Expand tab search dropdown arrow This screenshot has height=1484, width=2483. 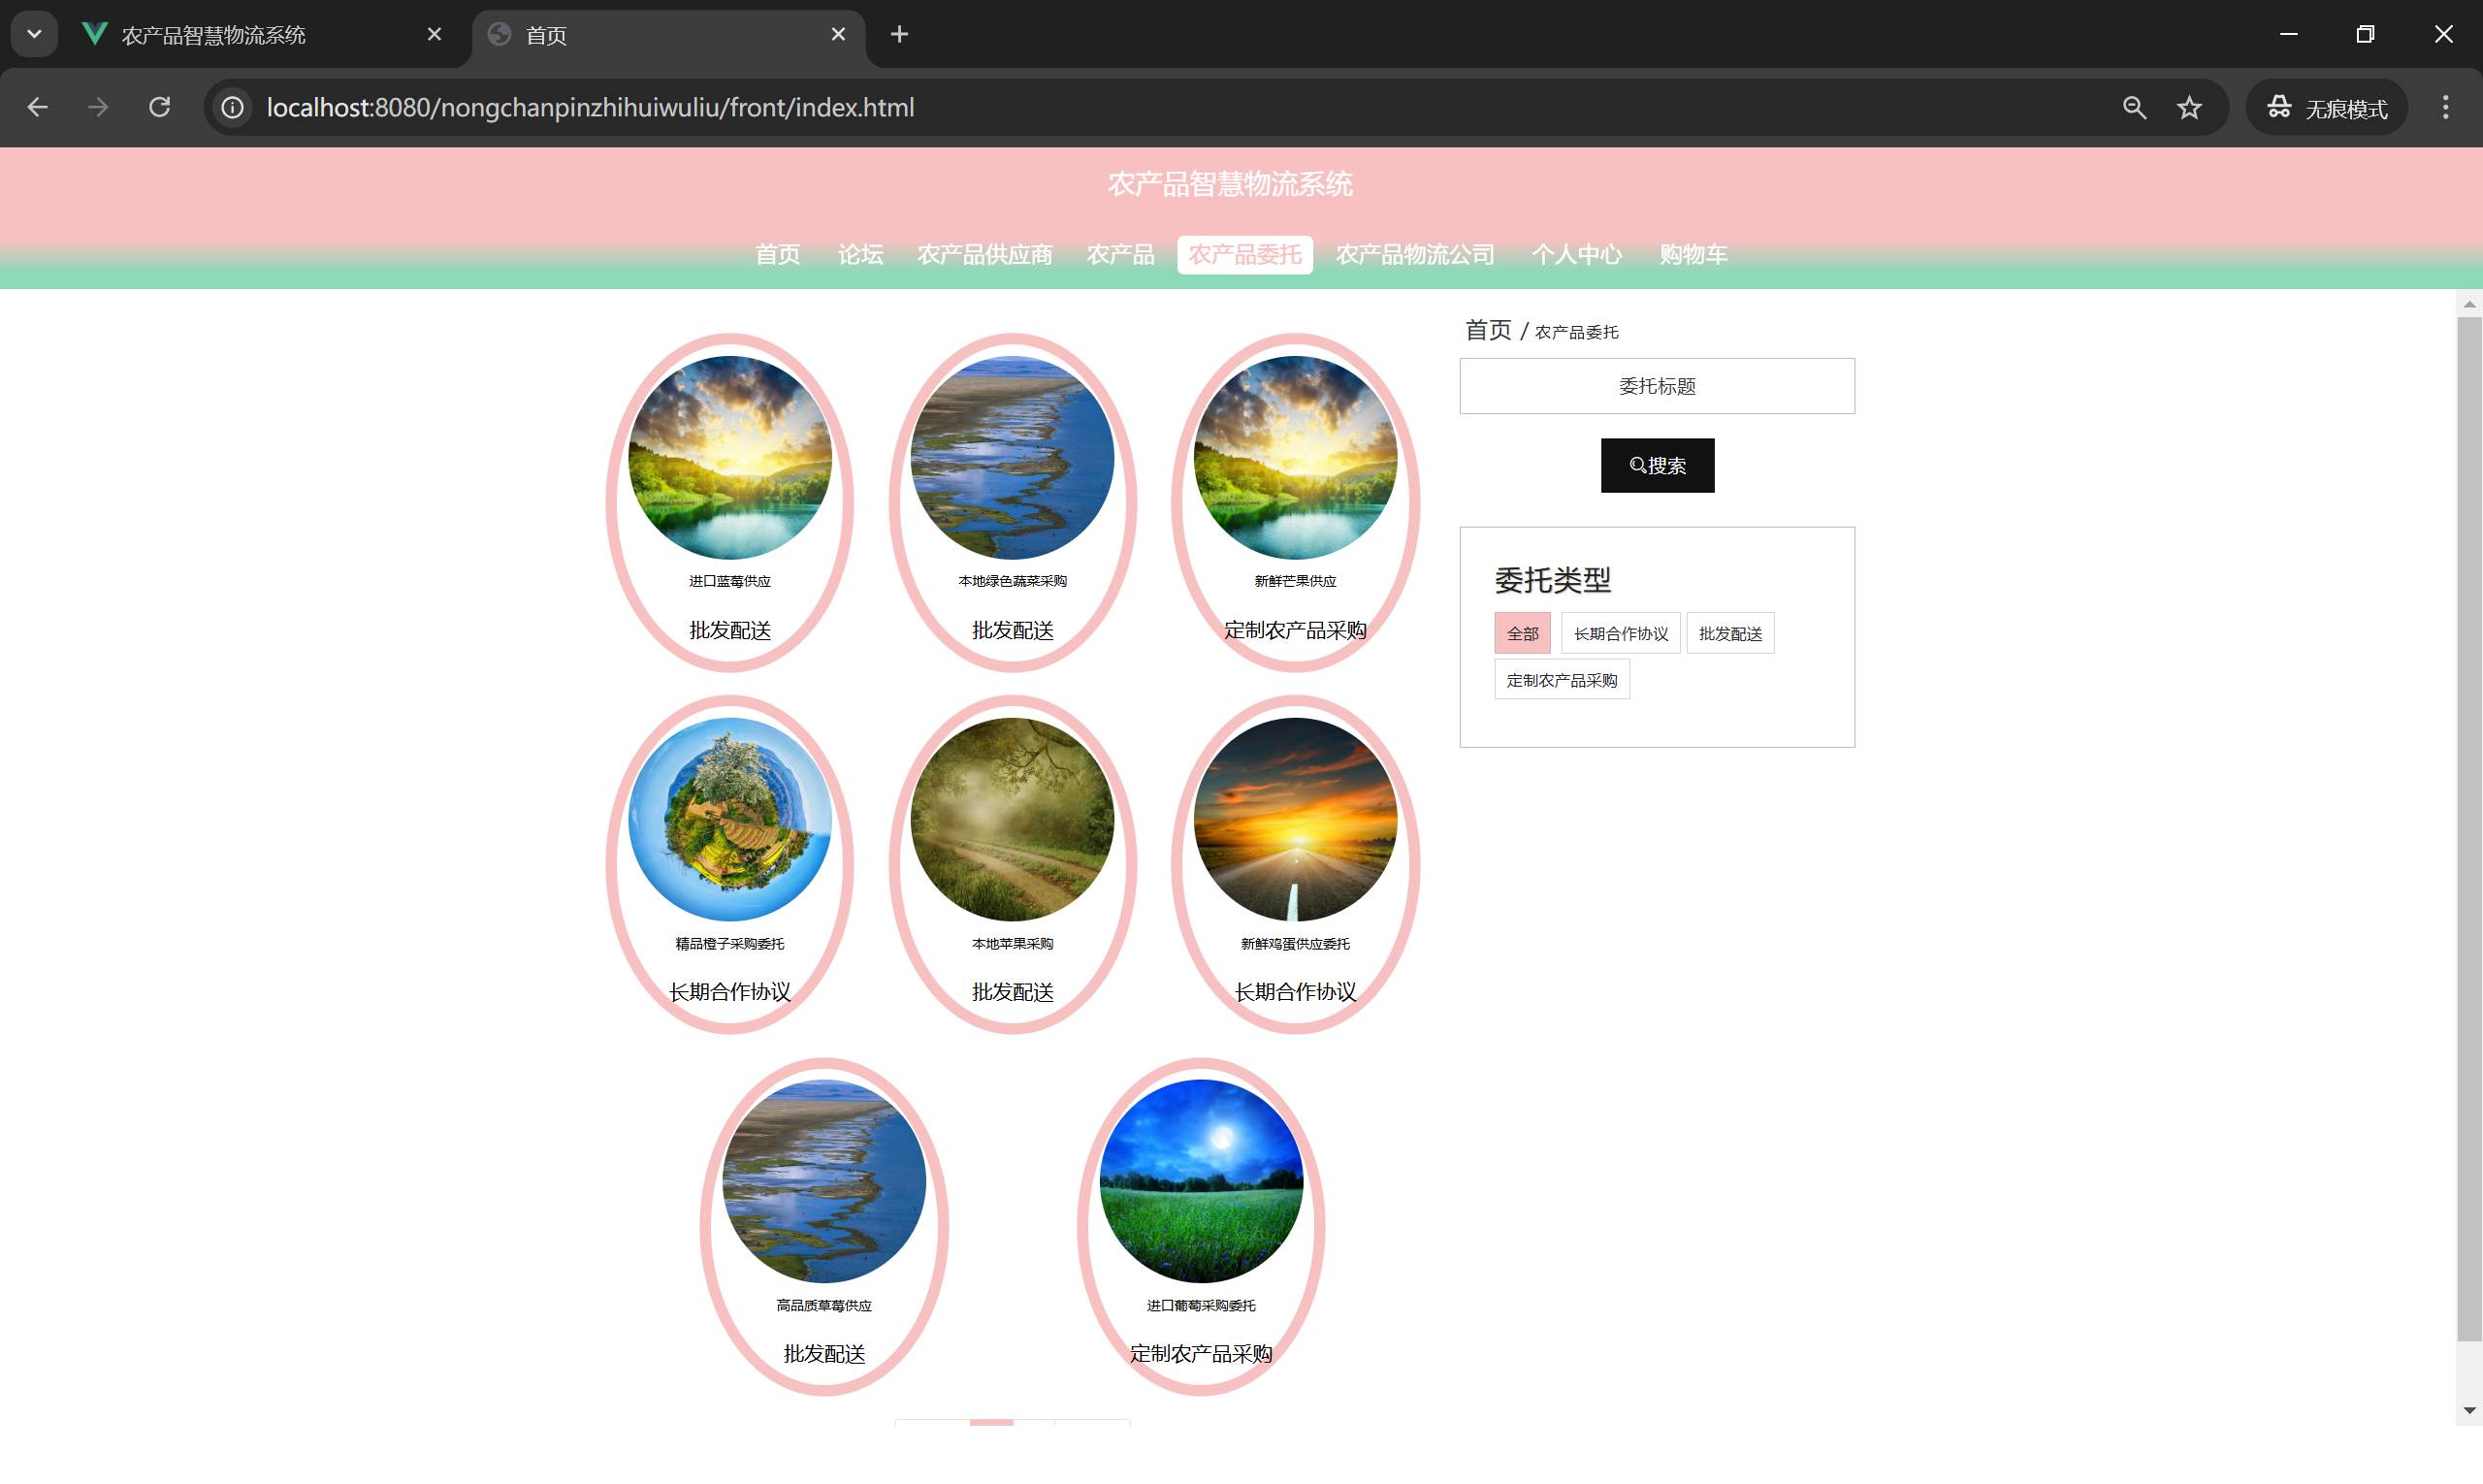coord(34,34)
